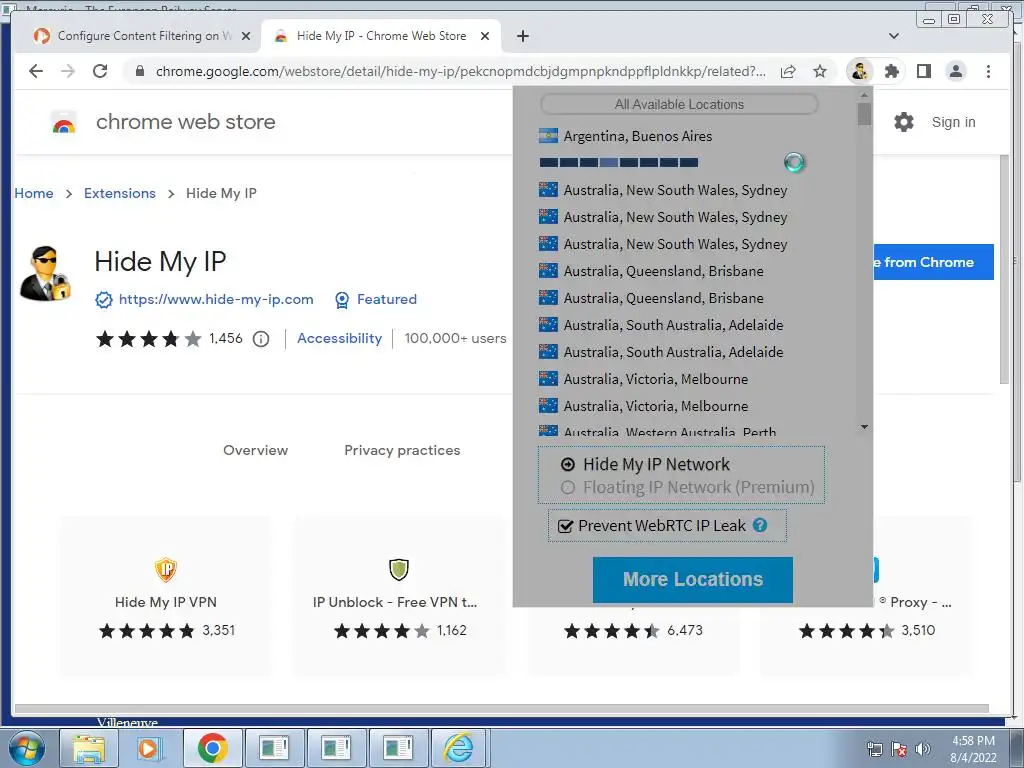Open the https://www.hide-my-ip.com link
Screen dimensions: 1024x768
pyautogui.click(x=216, y=299)
